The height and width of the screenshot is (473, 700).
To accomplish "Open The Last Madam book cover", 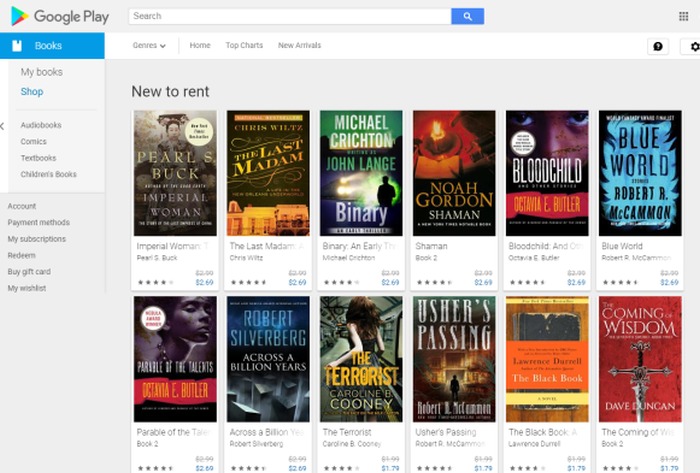I will [x=268, y=173].
